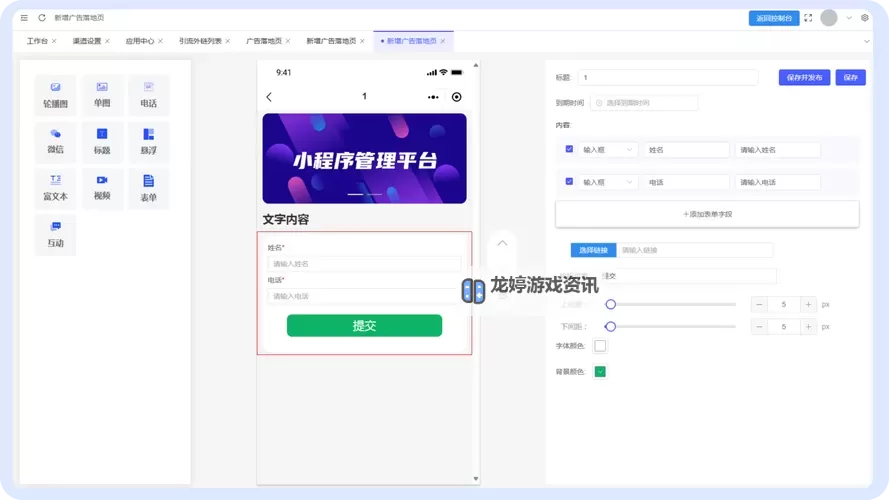The width and height of the screenshot is (889, 500).
Task: Switch to the 工作台 tab
Action: click(37, 41)
